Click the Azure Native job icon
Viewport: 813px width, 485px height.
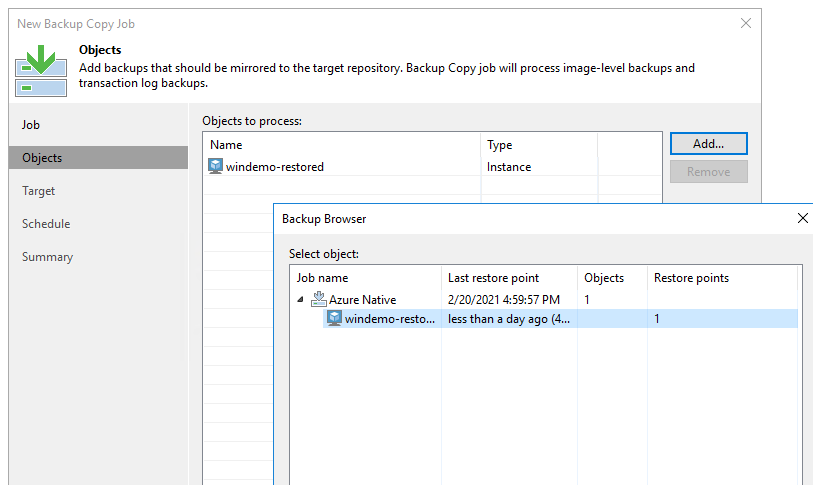point(319,299)
